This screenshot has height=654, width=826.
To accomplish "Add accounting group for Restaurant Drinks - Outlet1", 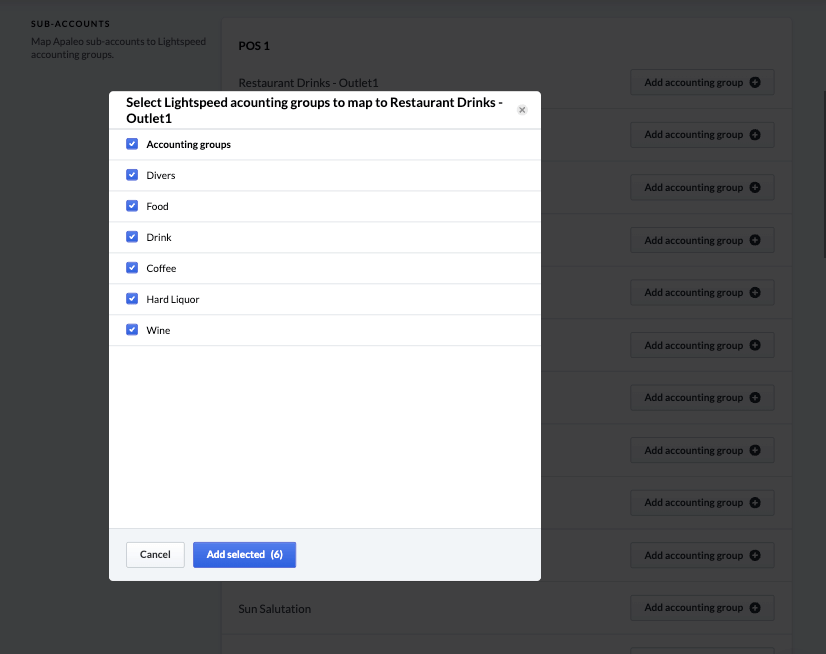I will pyautogui.click(x=702, y=82).
